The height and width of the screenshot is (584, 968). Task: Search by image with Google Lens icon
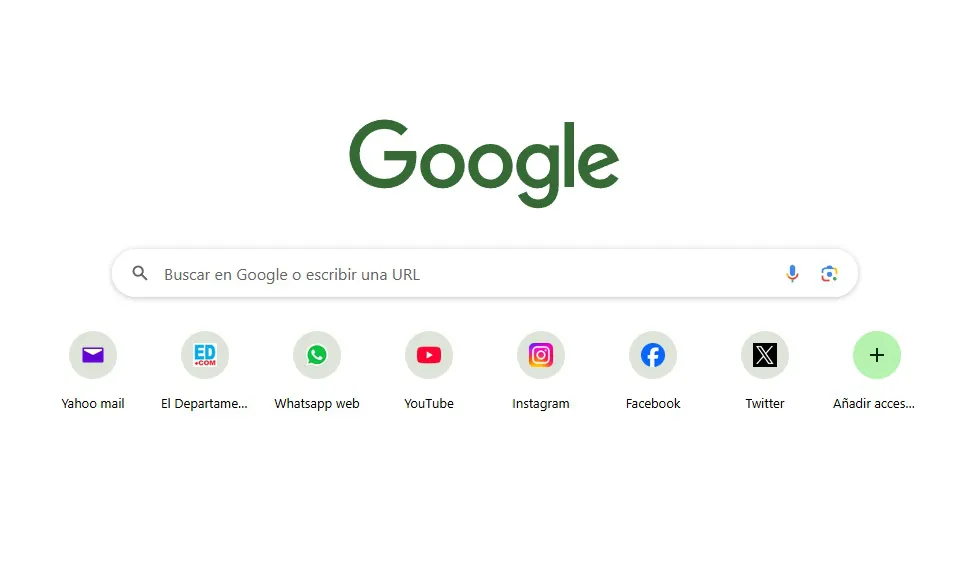(x=829, y=273)
